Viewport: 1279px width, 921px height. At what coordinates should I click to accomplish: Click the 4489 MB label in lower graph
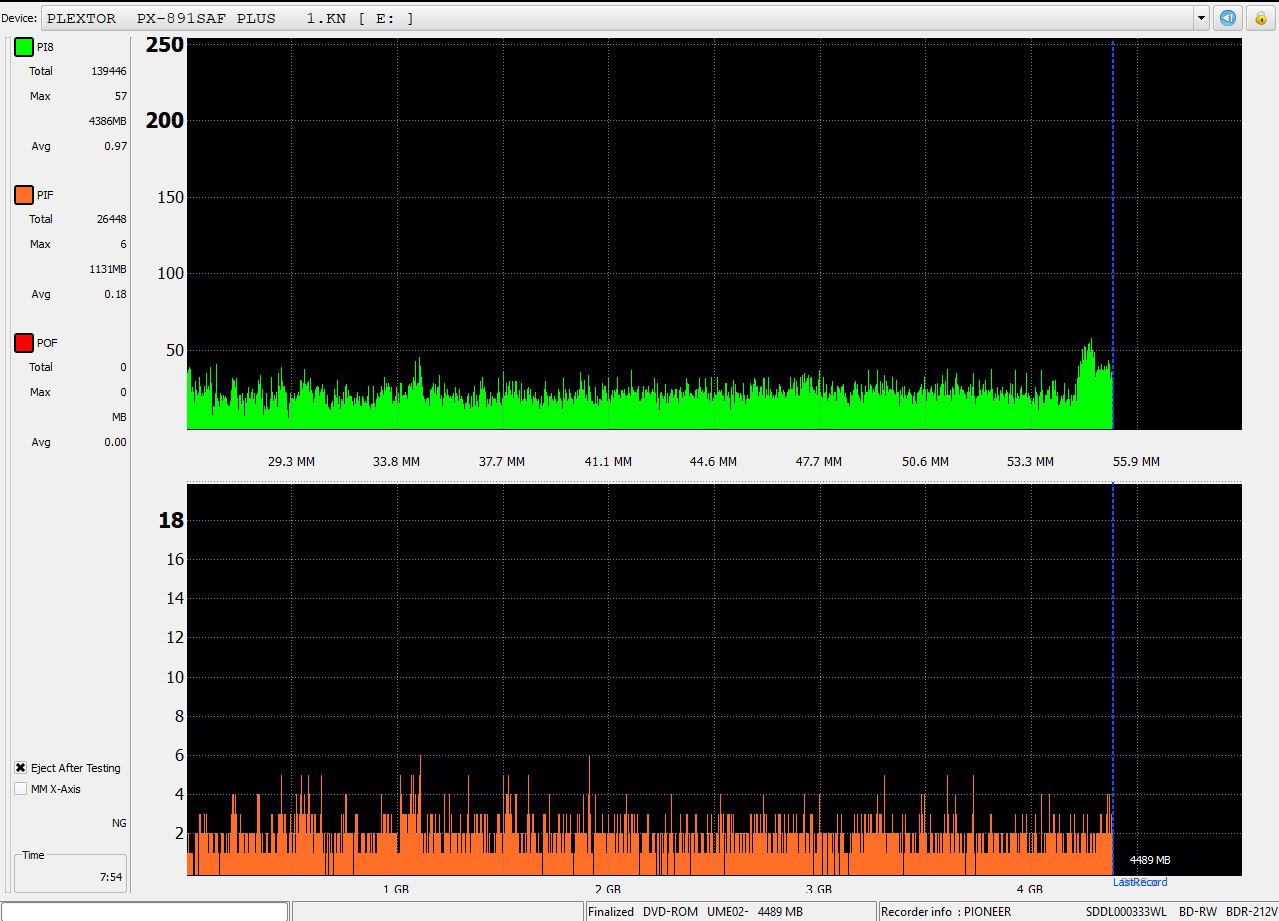[1149, 860]
